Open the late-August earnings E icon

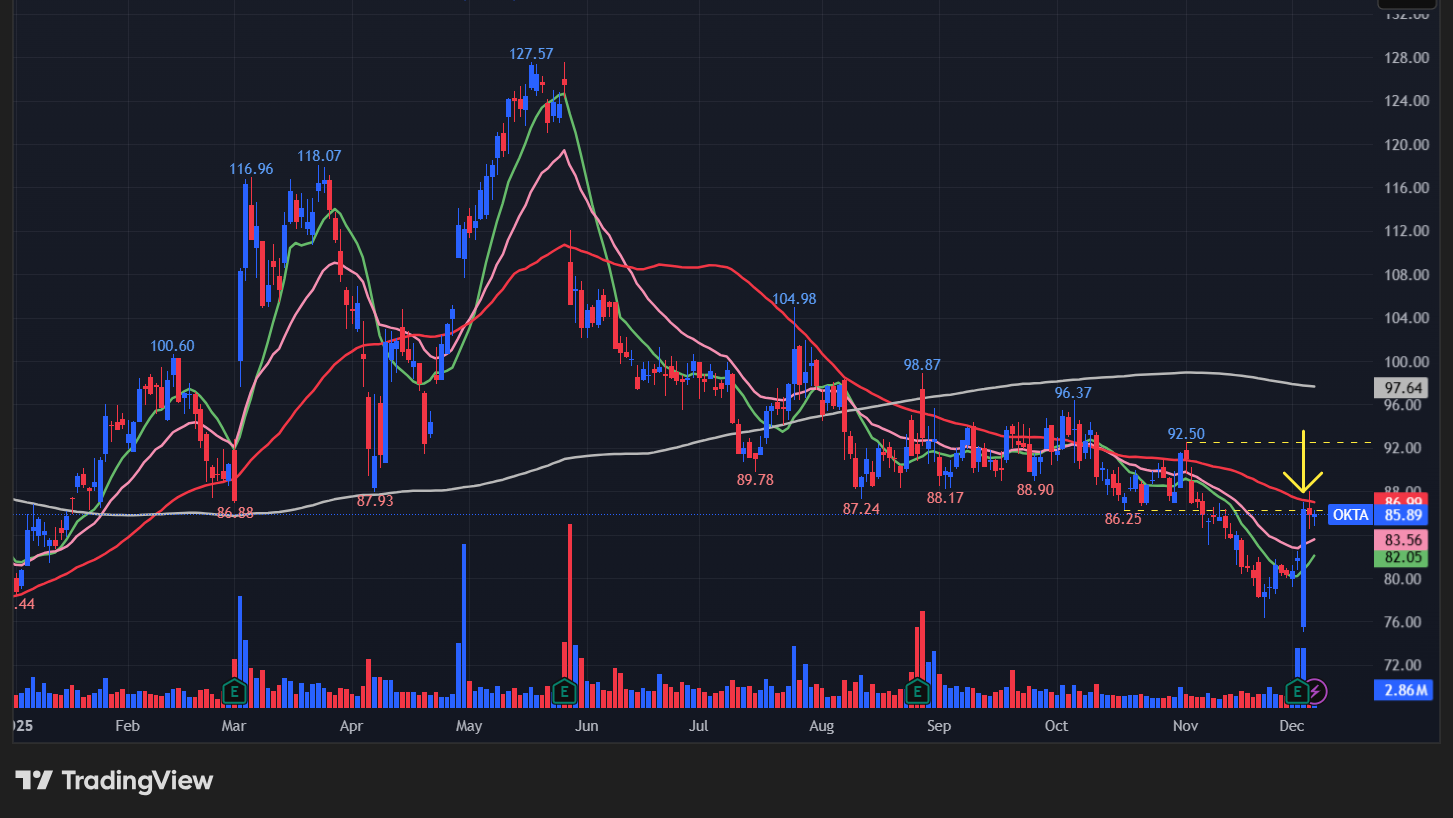tap(917, 690)
